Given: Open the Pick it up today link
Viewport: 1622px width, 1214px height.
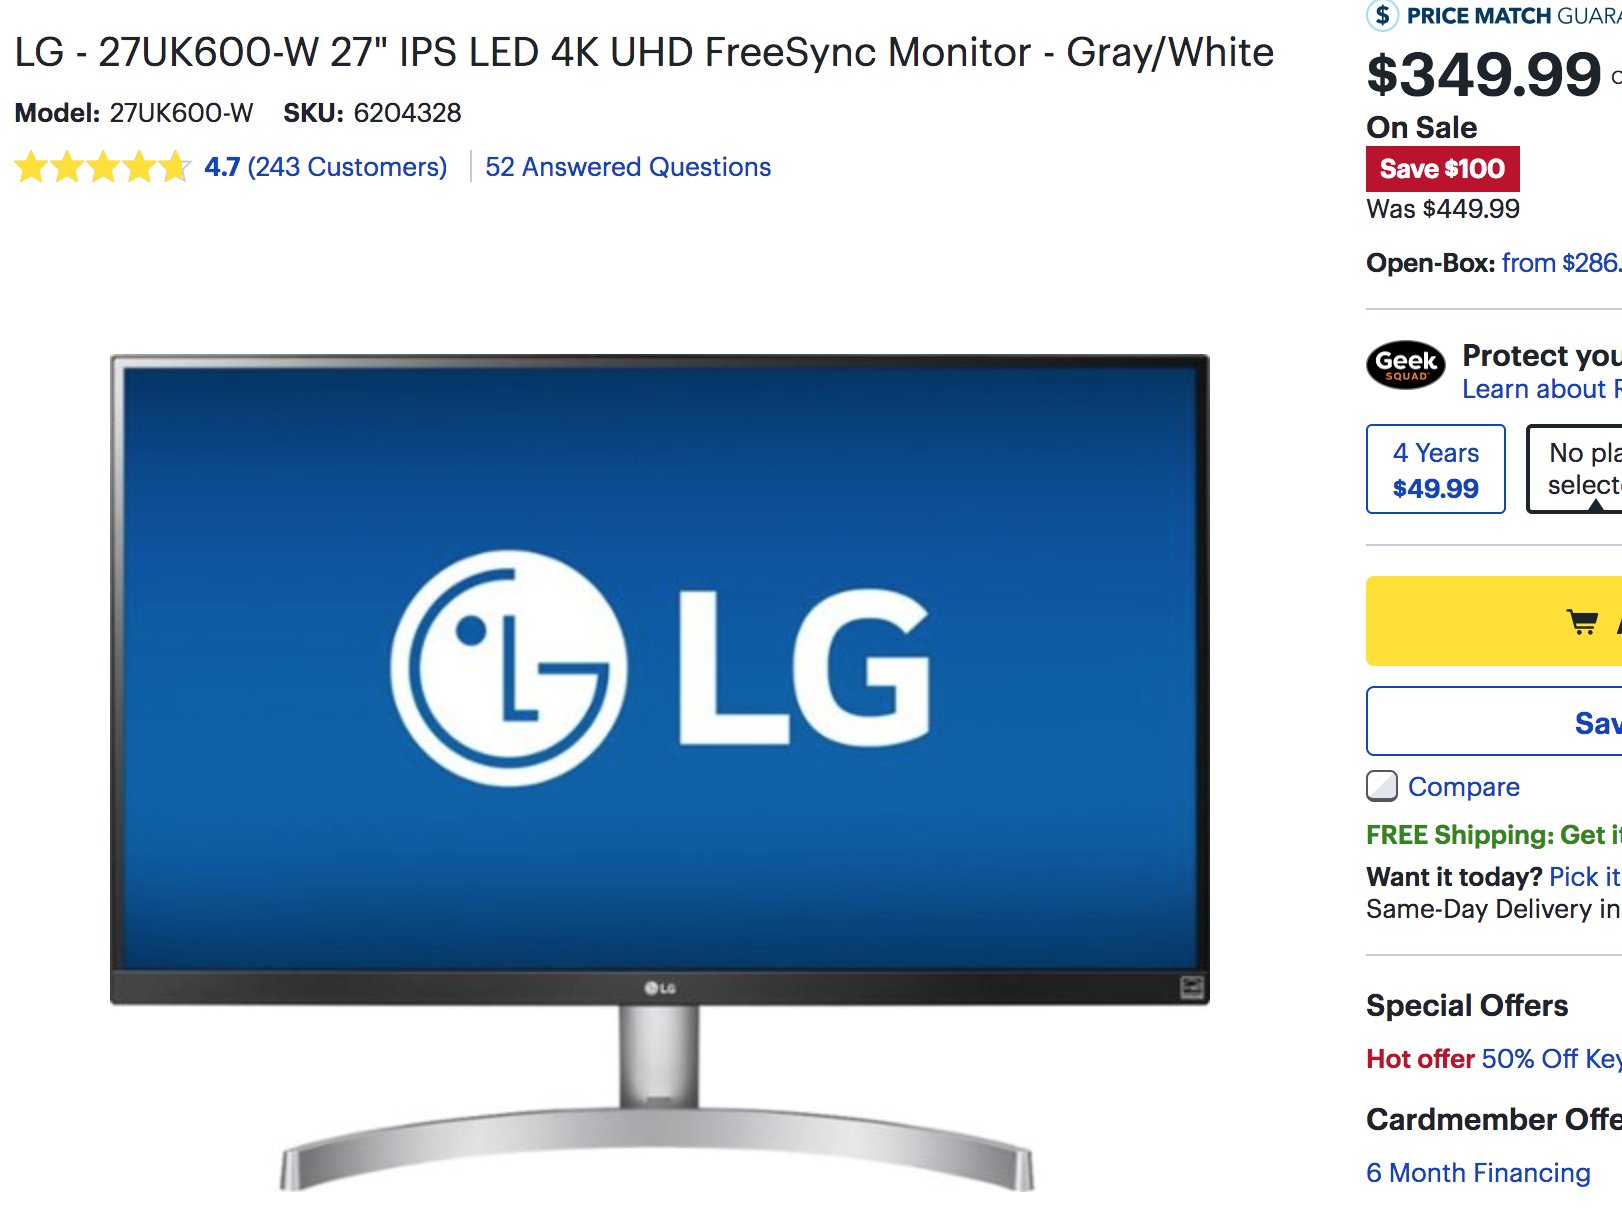Looking at the screenshot, I should point(1585,877).
